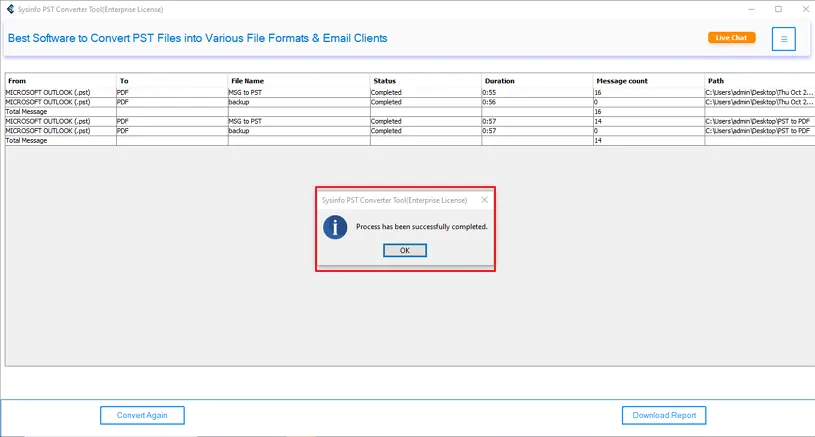Image resolution: width=815 pixels, height=437 pixels.
Task: Click the first Total Message row label
Action: point(26,112)
